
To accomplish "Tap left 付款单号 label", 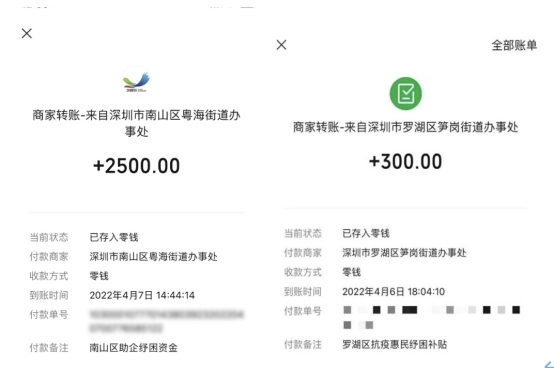I will 49,314.
